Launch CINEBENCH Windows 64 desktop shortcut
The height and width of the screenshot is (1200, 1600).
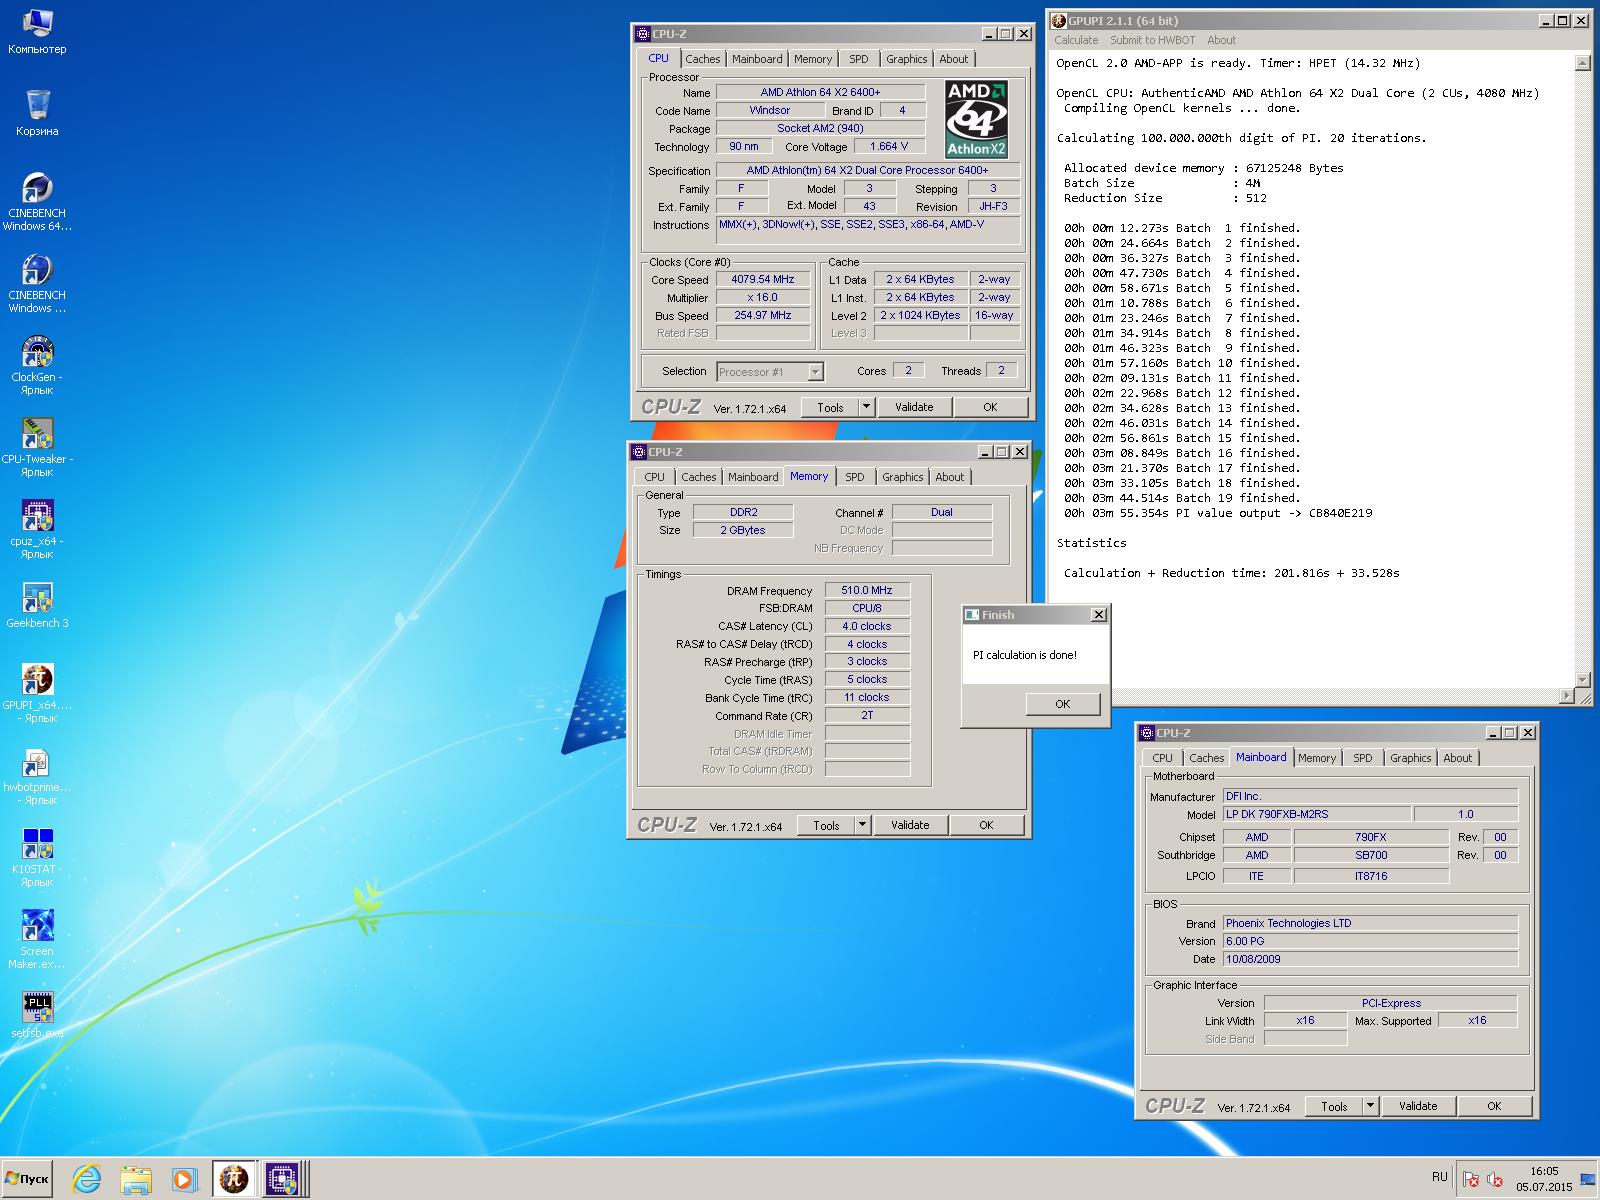pos(37,201)
